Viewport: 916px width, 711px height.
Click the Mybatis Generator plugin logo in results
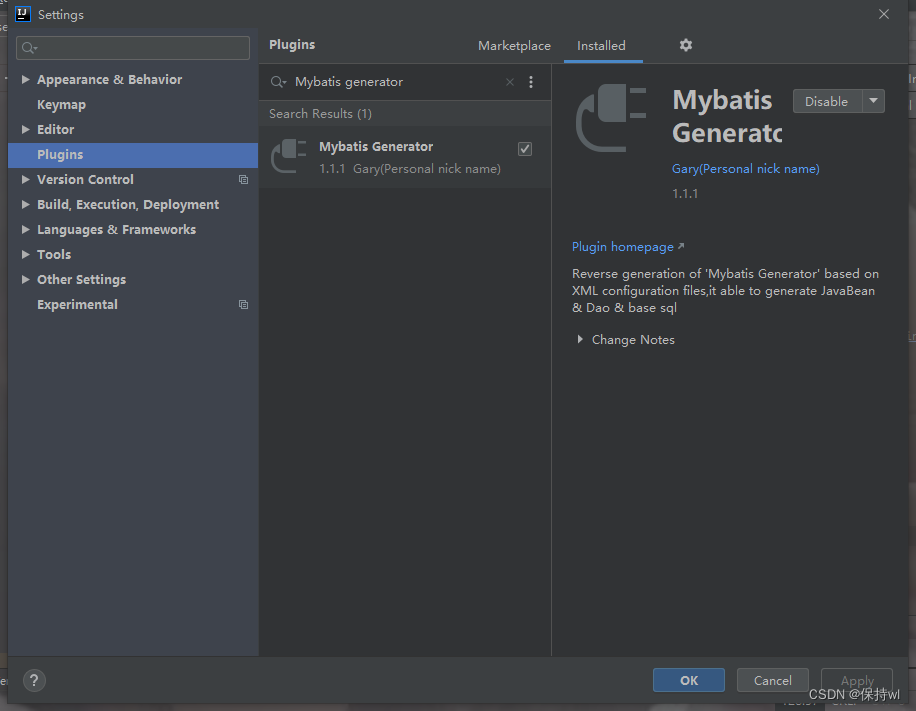click(x=288, y=156)
